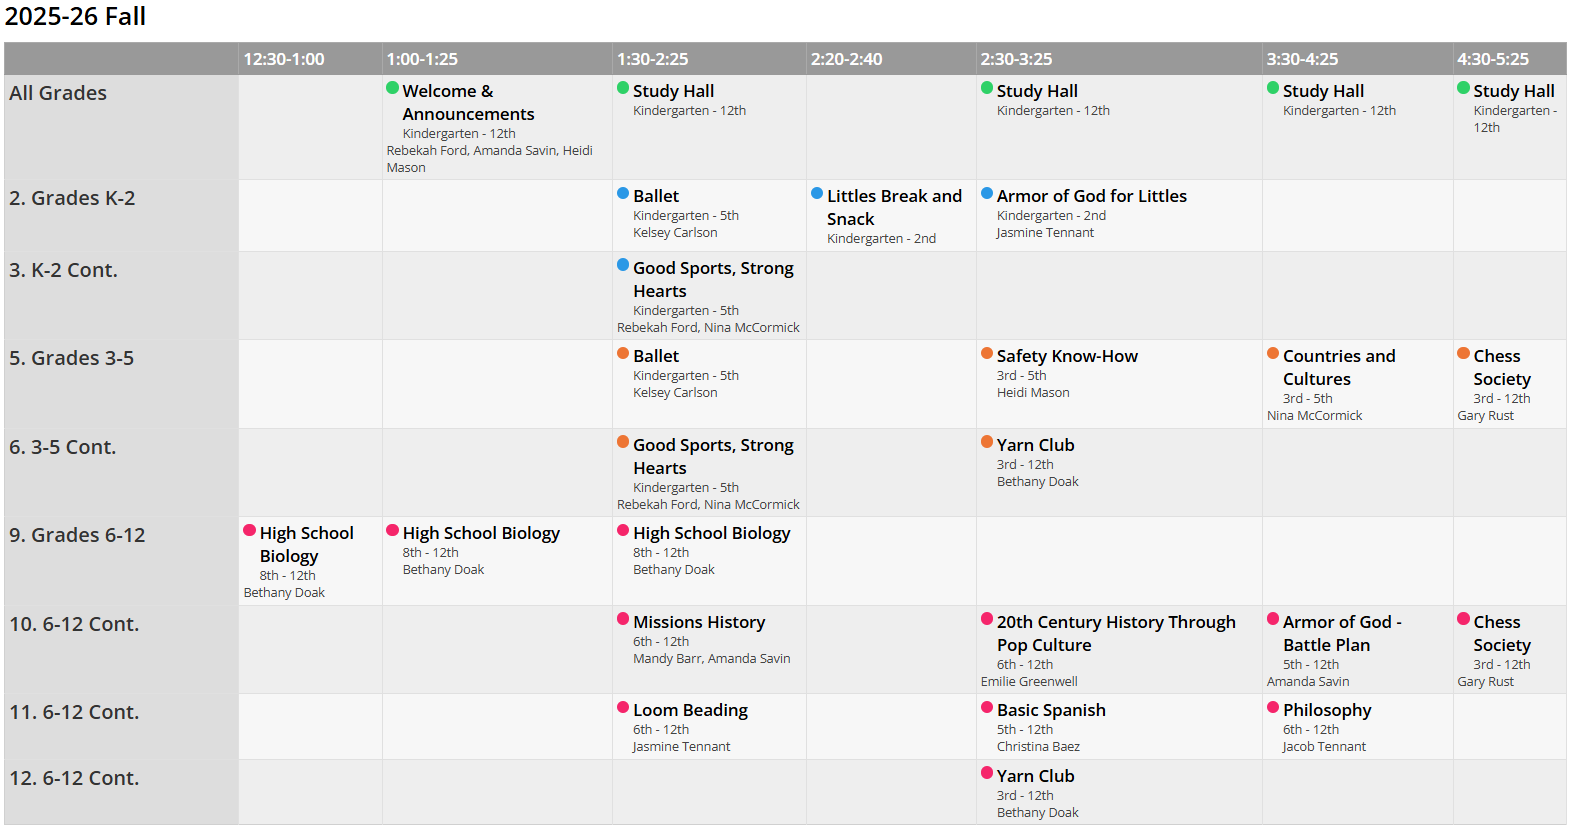Open Yarn Club in 12. 6-12 Cont. row
Image resolution: width=1575 pixels, height=832 pixels.
pos(1035,776)
